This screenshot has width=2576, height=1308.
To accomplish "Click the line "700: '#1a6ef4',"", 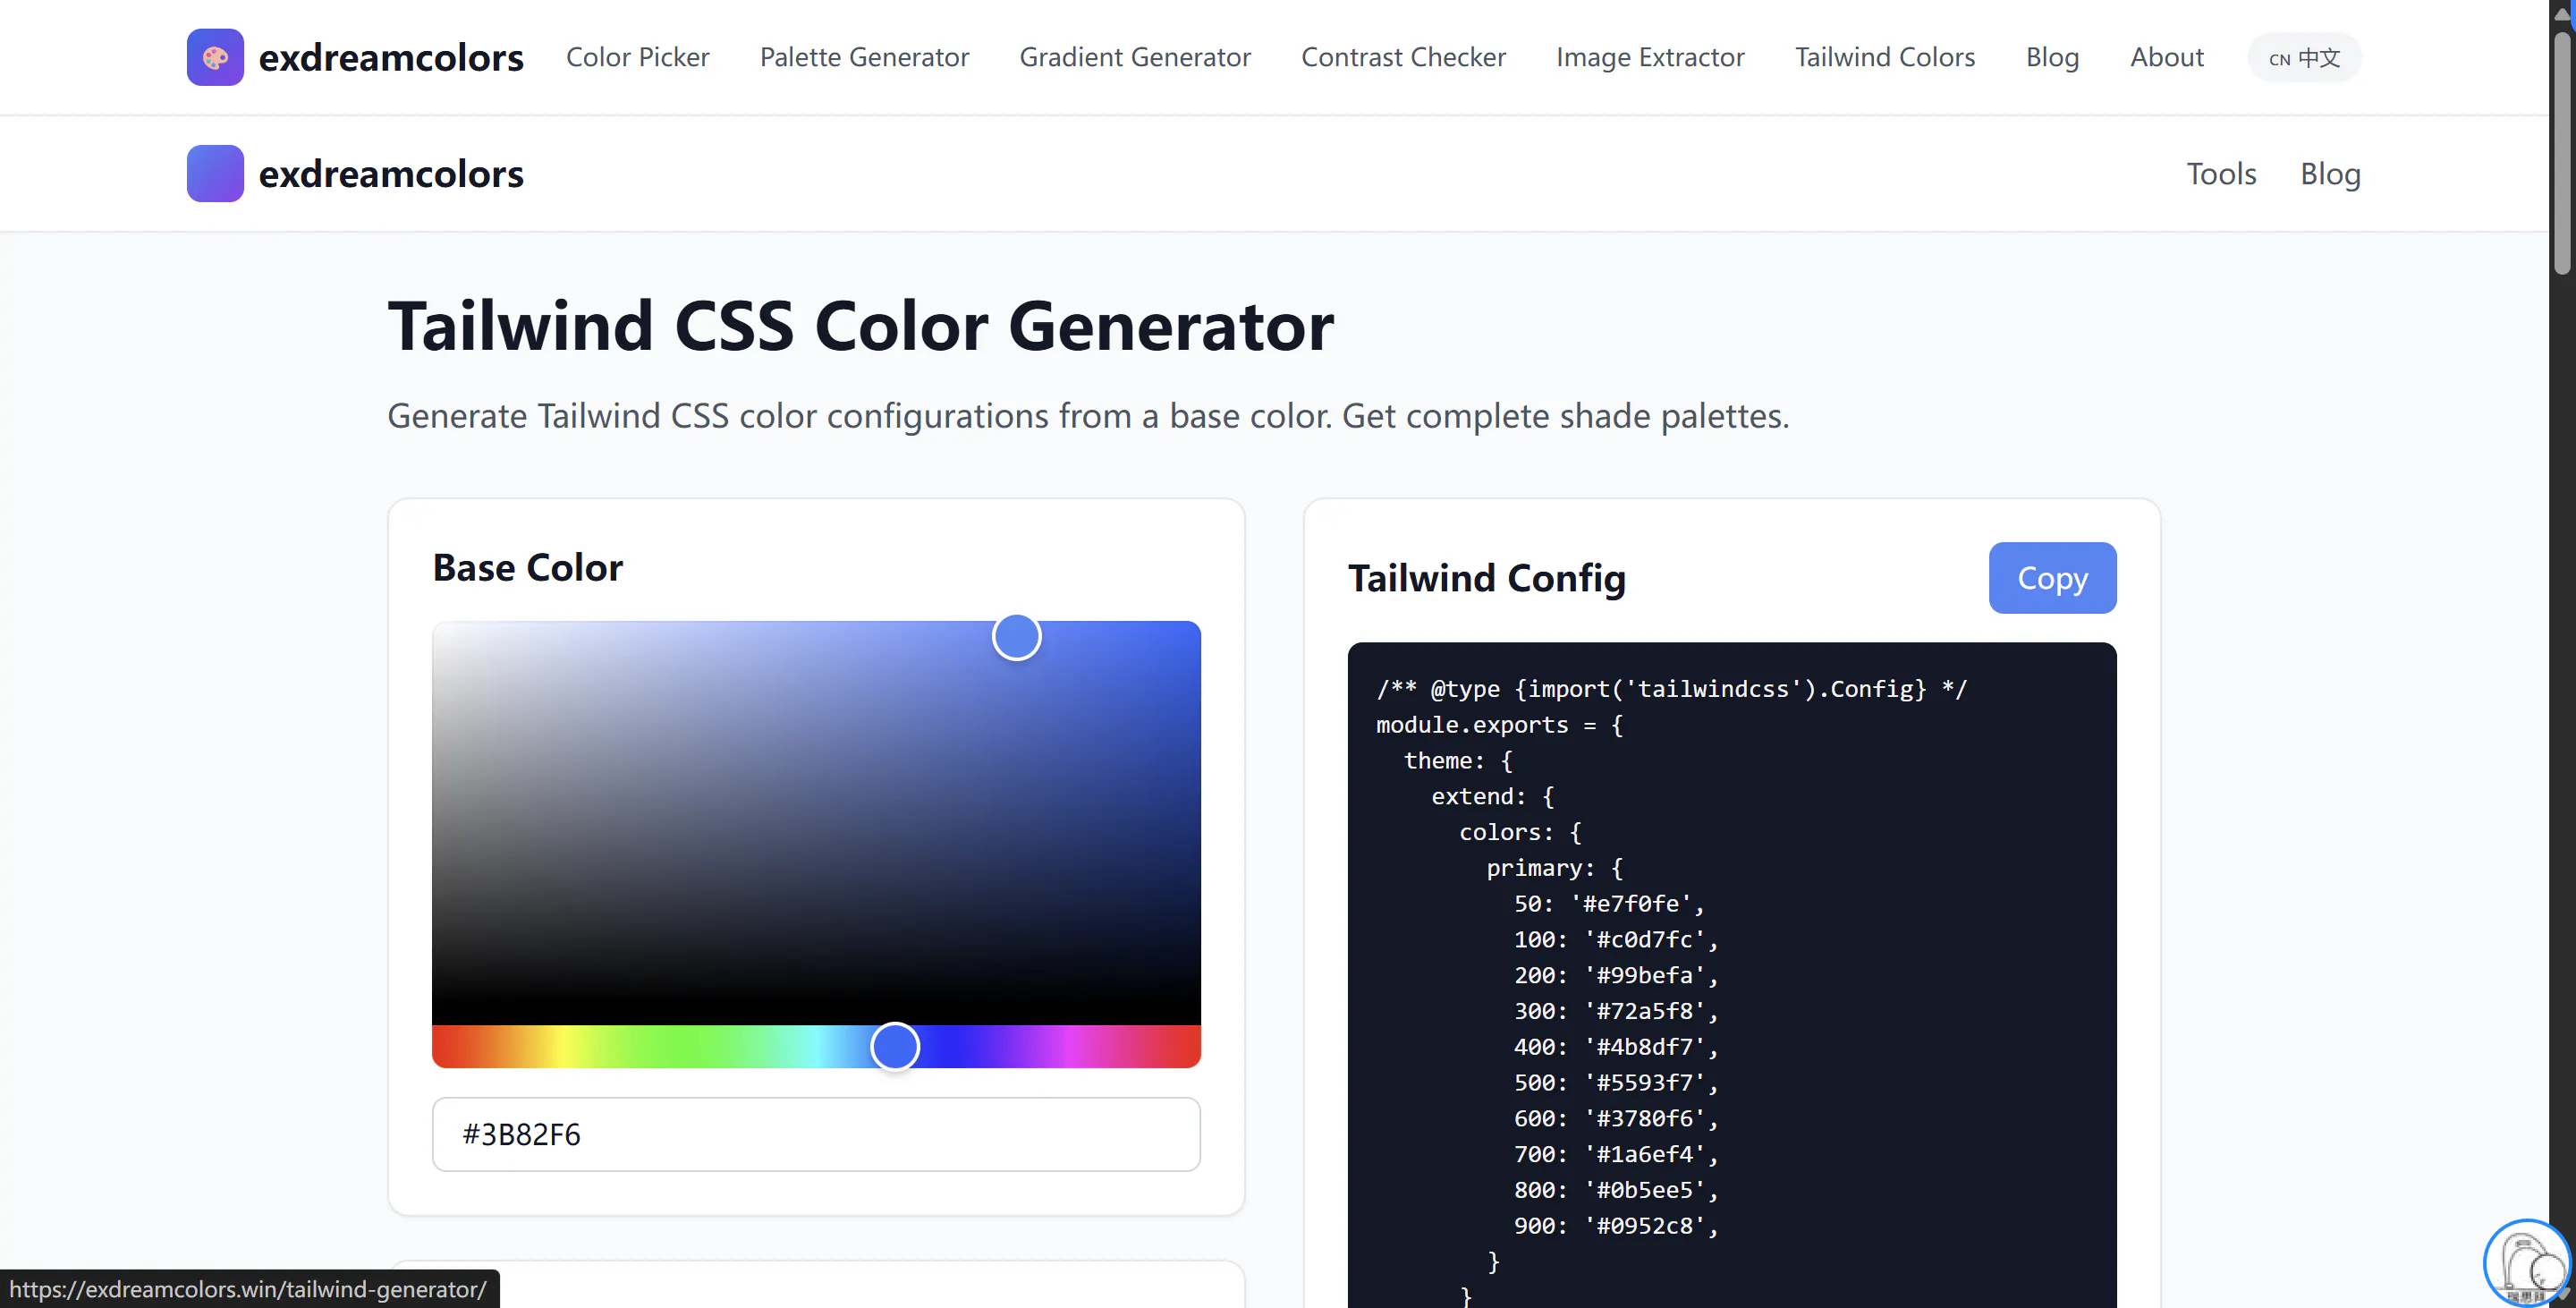I will [x=1616, y=1155].
